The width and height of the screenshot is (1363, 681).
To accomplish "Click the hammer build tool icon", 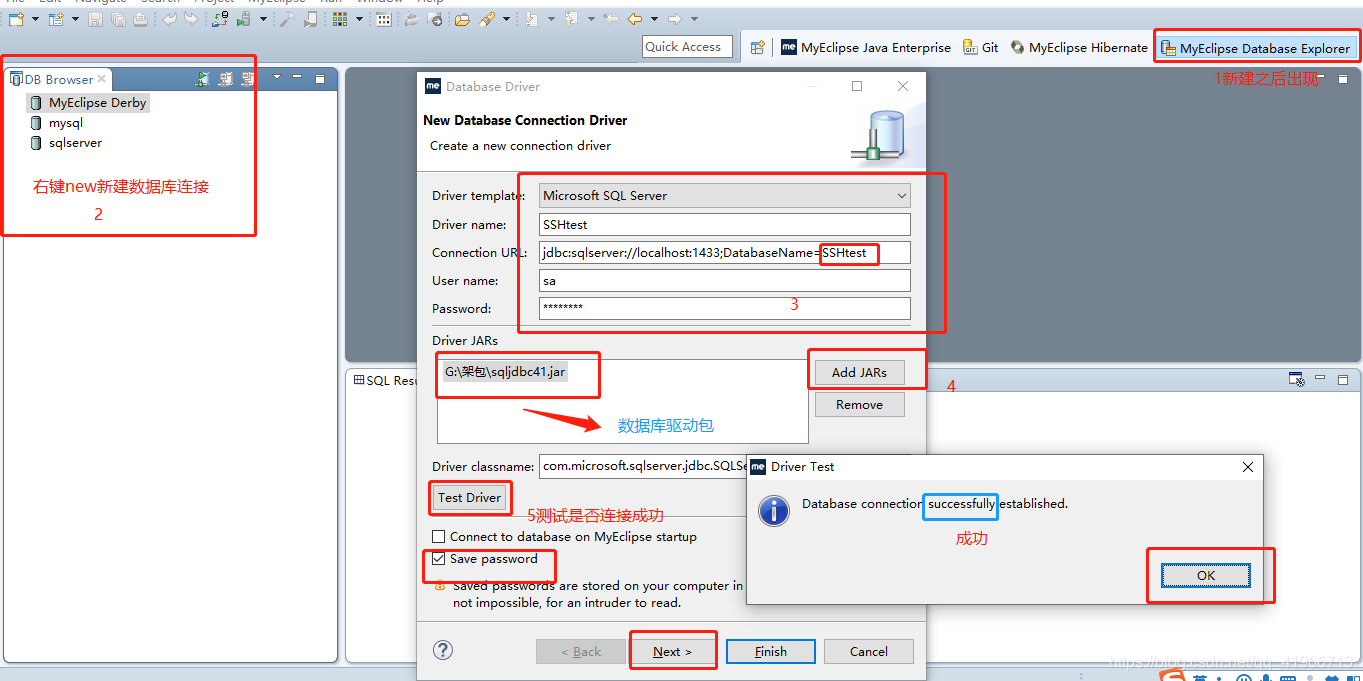I will click(x=289, y=19).
